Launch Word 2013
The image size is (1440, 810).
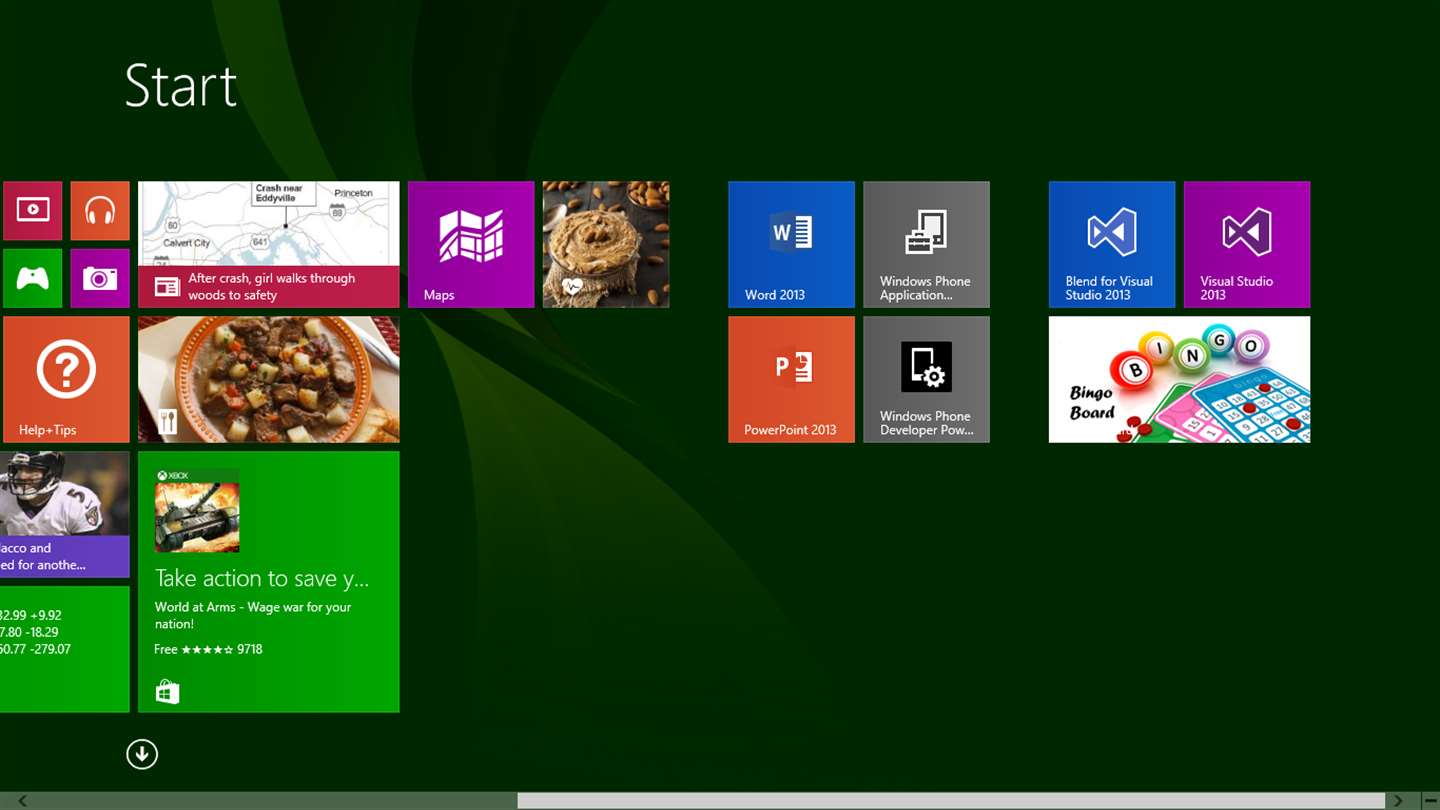point(791,244)
